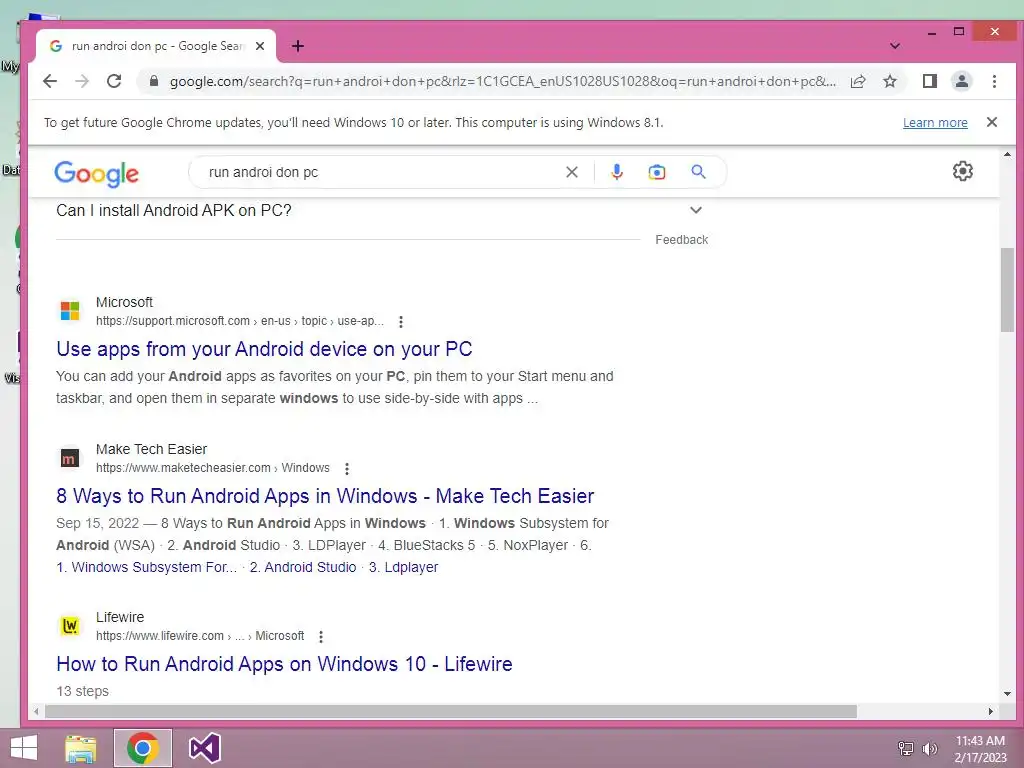1024x768 pixels.
Task: Close the Google Search tab
Action: coord(260,46)
